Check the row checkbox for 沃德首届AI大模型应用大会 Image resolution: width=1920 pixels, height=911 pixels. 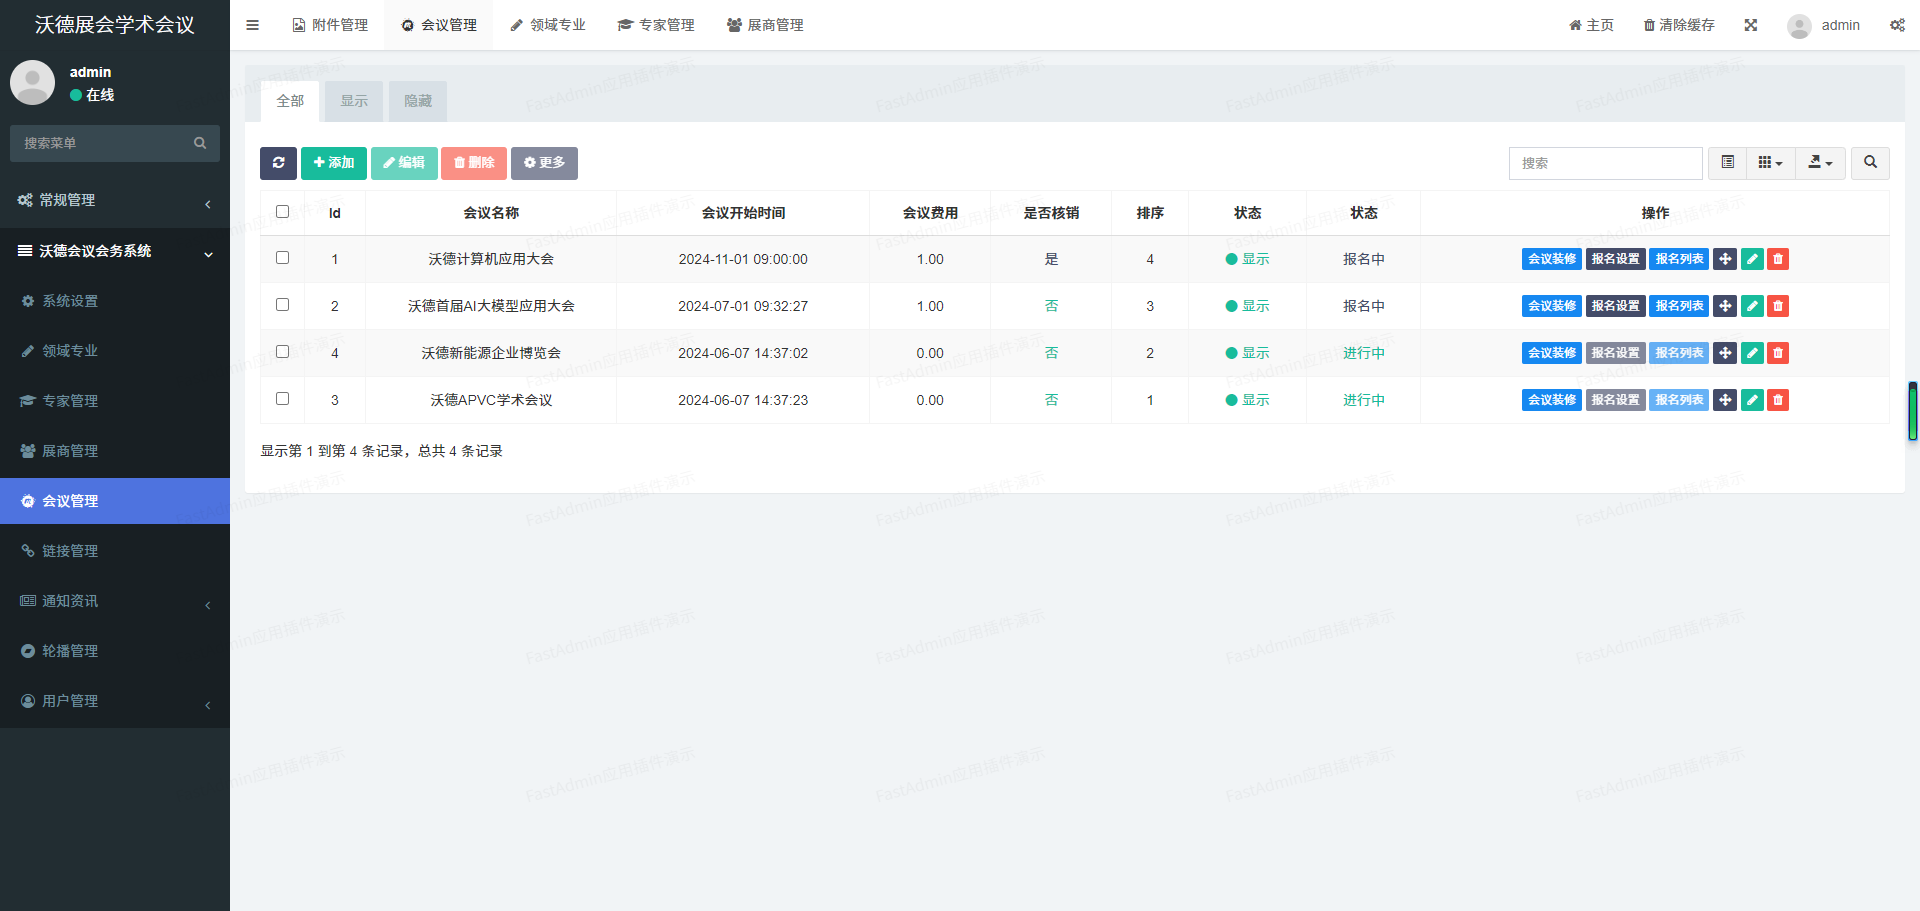[282, 305]
